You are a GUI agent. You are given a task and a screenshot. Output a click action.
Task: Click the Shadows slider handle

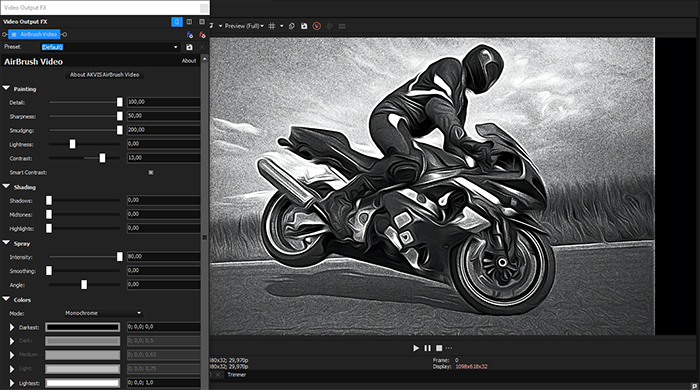(x=49, y=201)
